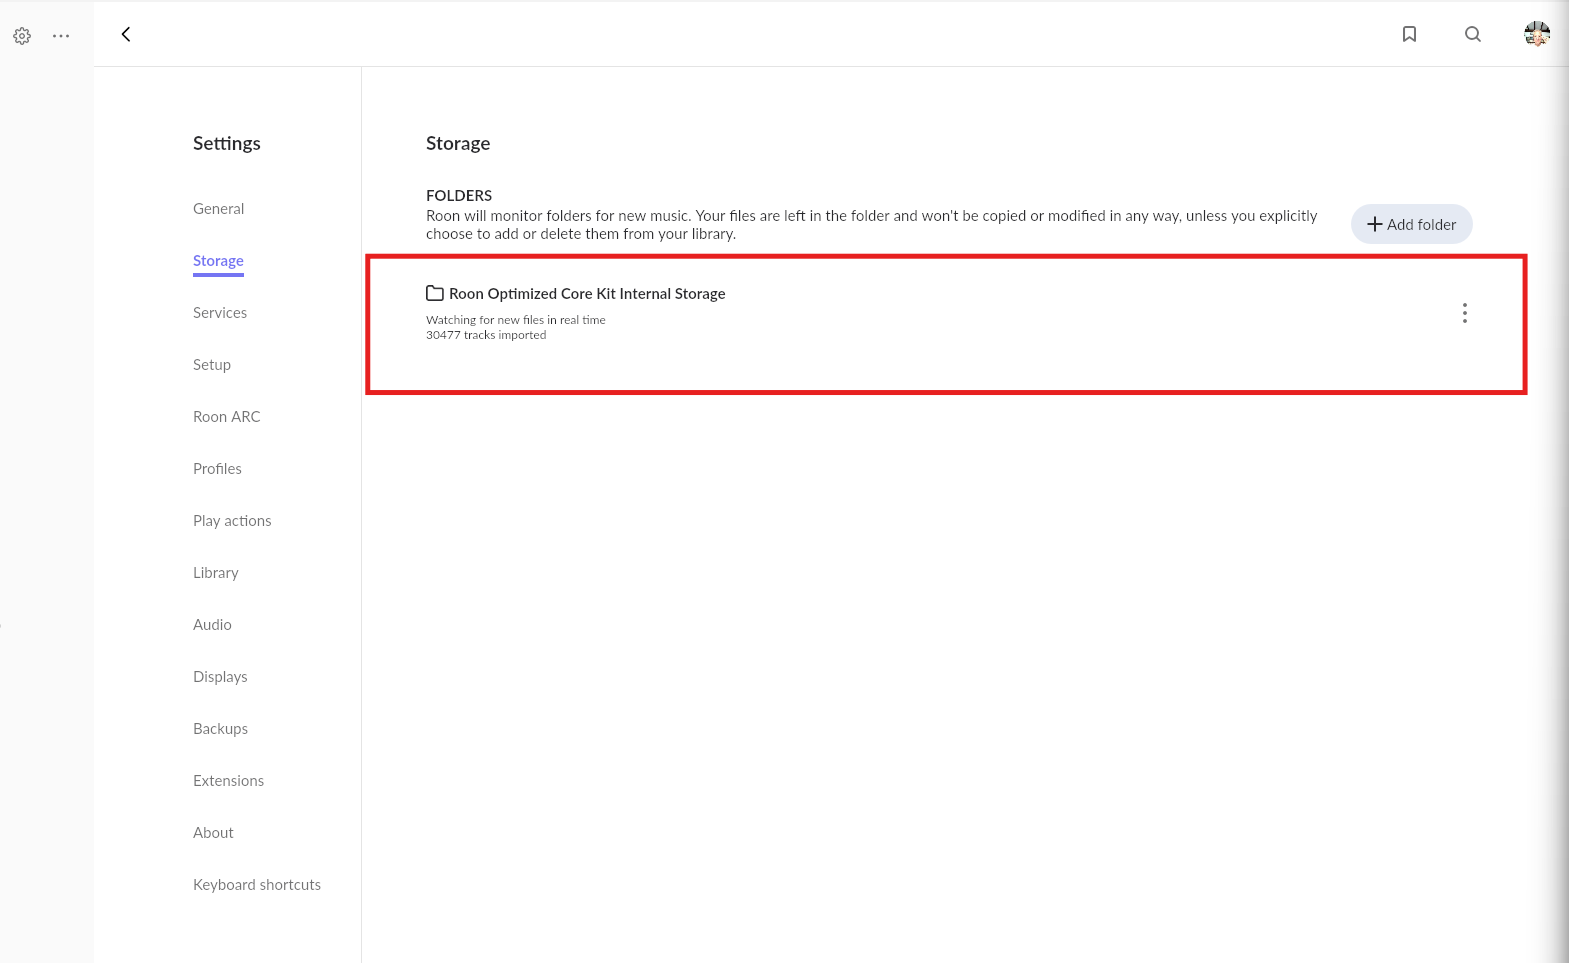Click the search magnifier icon
The width and height of the screenshot is (1569, 963).
[1472, 34]
